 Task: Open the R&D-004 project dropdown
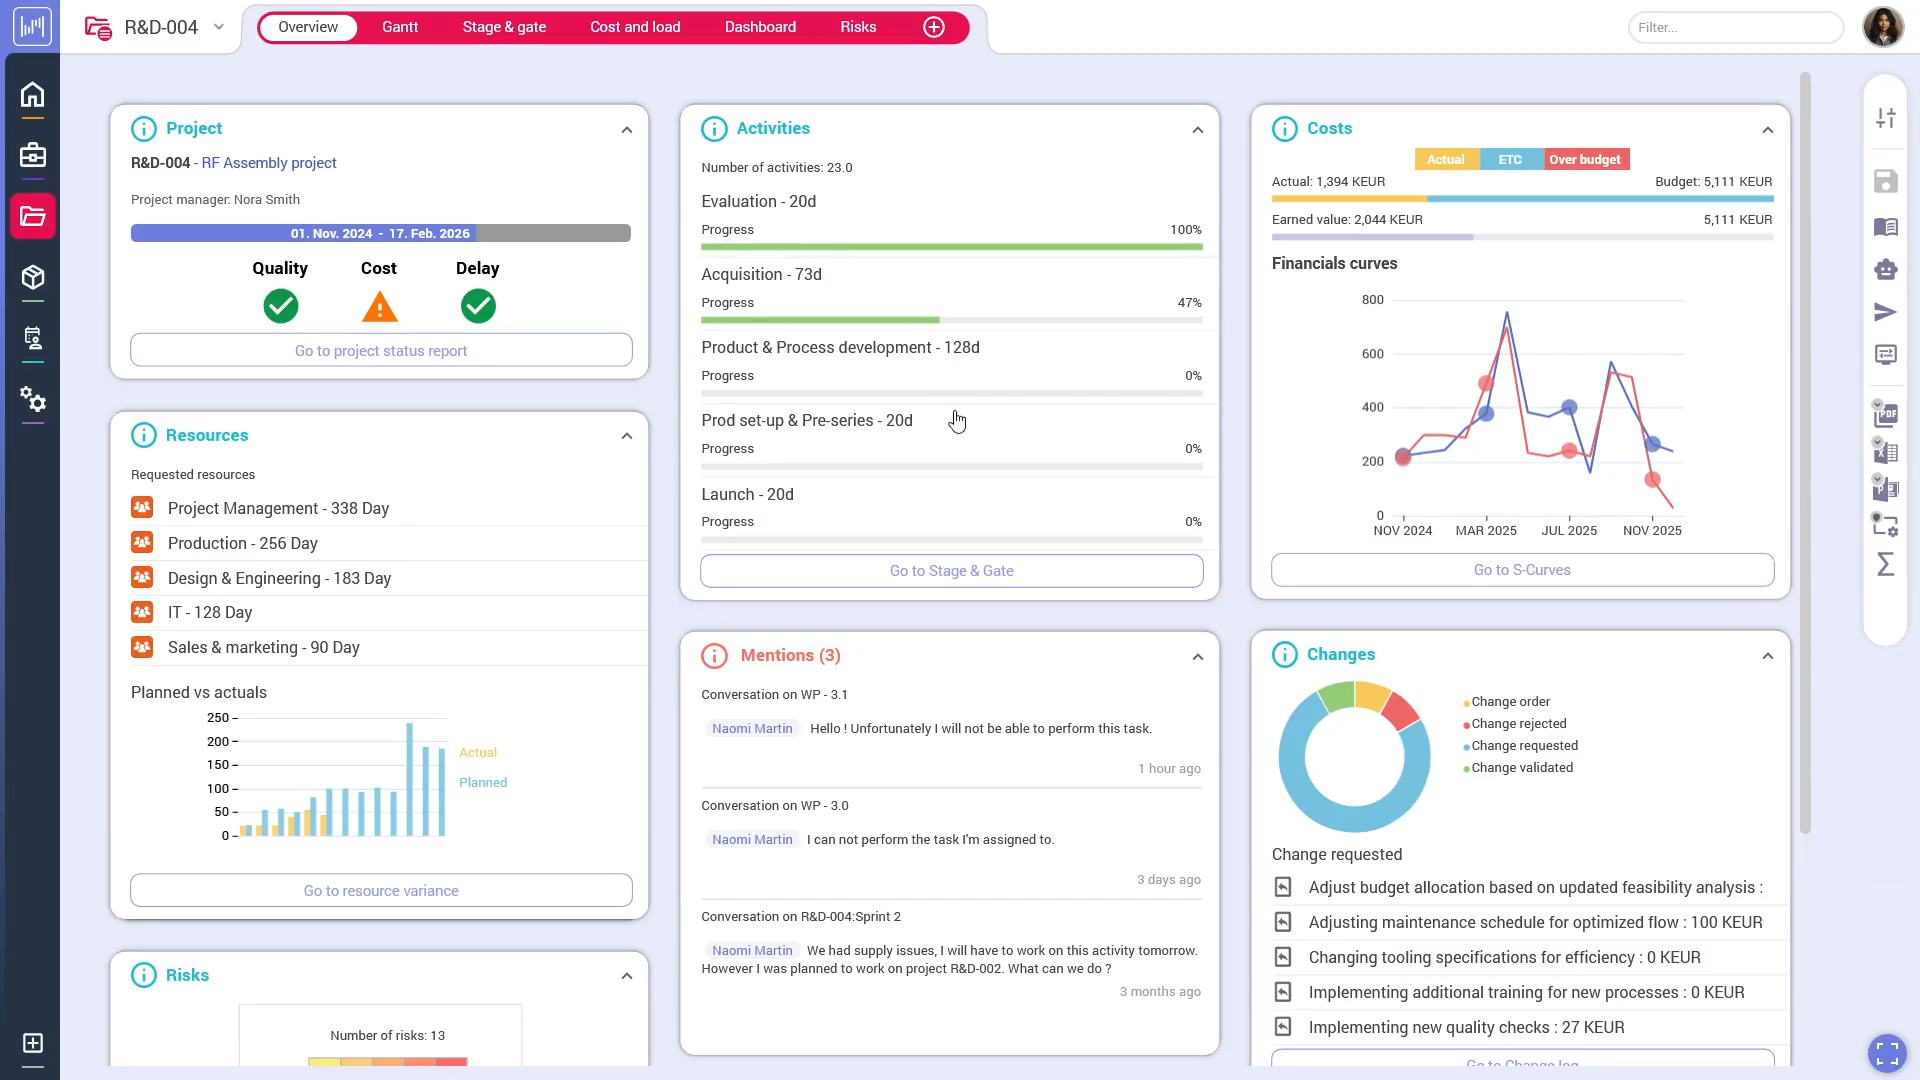tap(219, 27)
